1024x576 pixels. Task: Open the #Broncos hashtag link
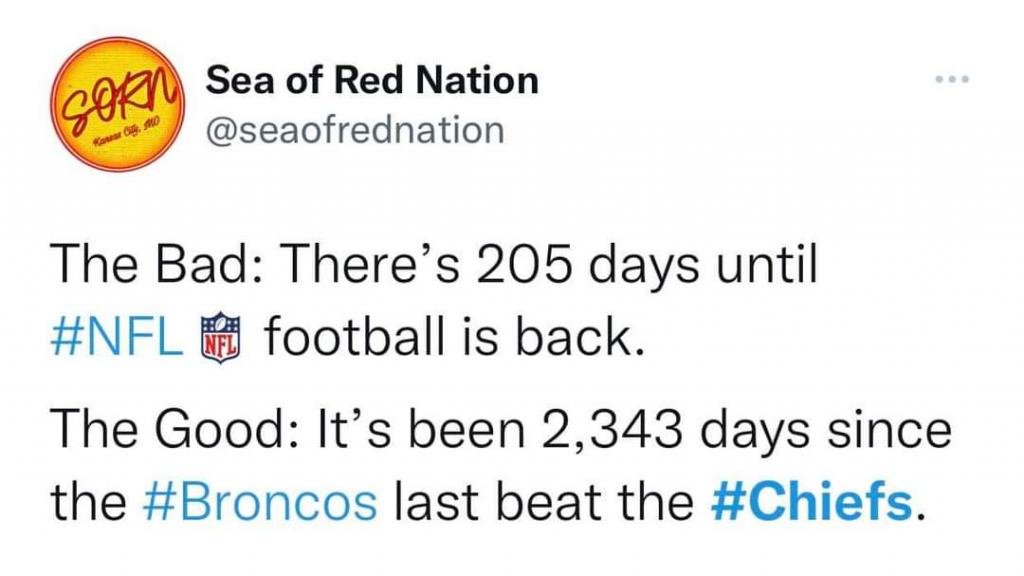coord(260,503)
